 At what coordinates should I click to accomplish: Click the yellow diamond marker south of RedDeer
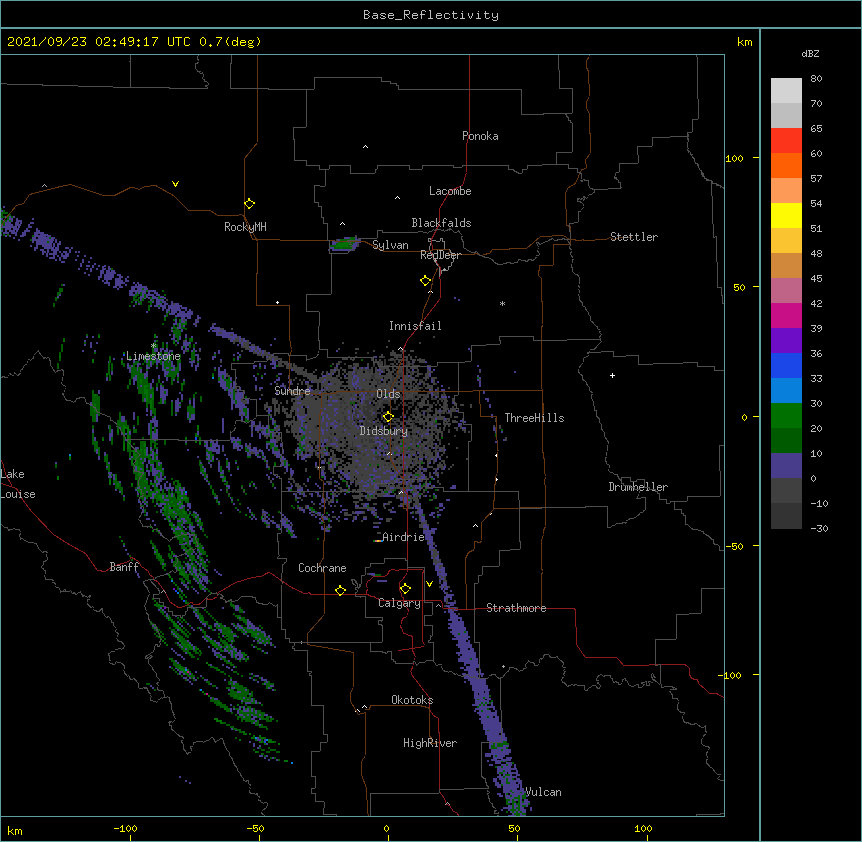pyautogui.click(x=425, y=280)
